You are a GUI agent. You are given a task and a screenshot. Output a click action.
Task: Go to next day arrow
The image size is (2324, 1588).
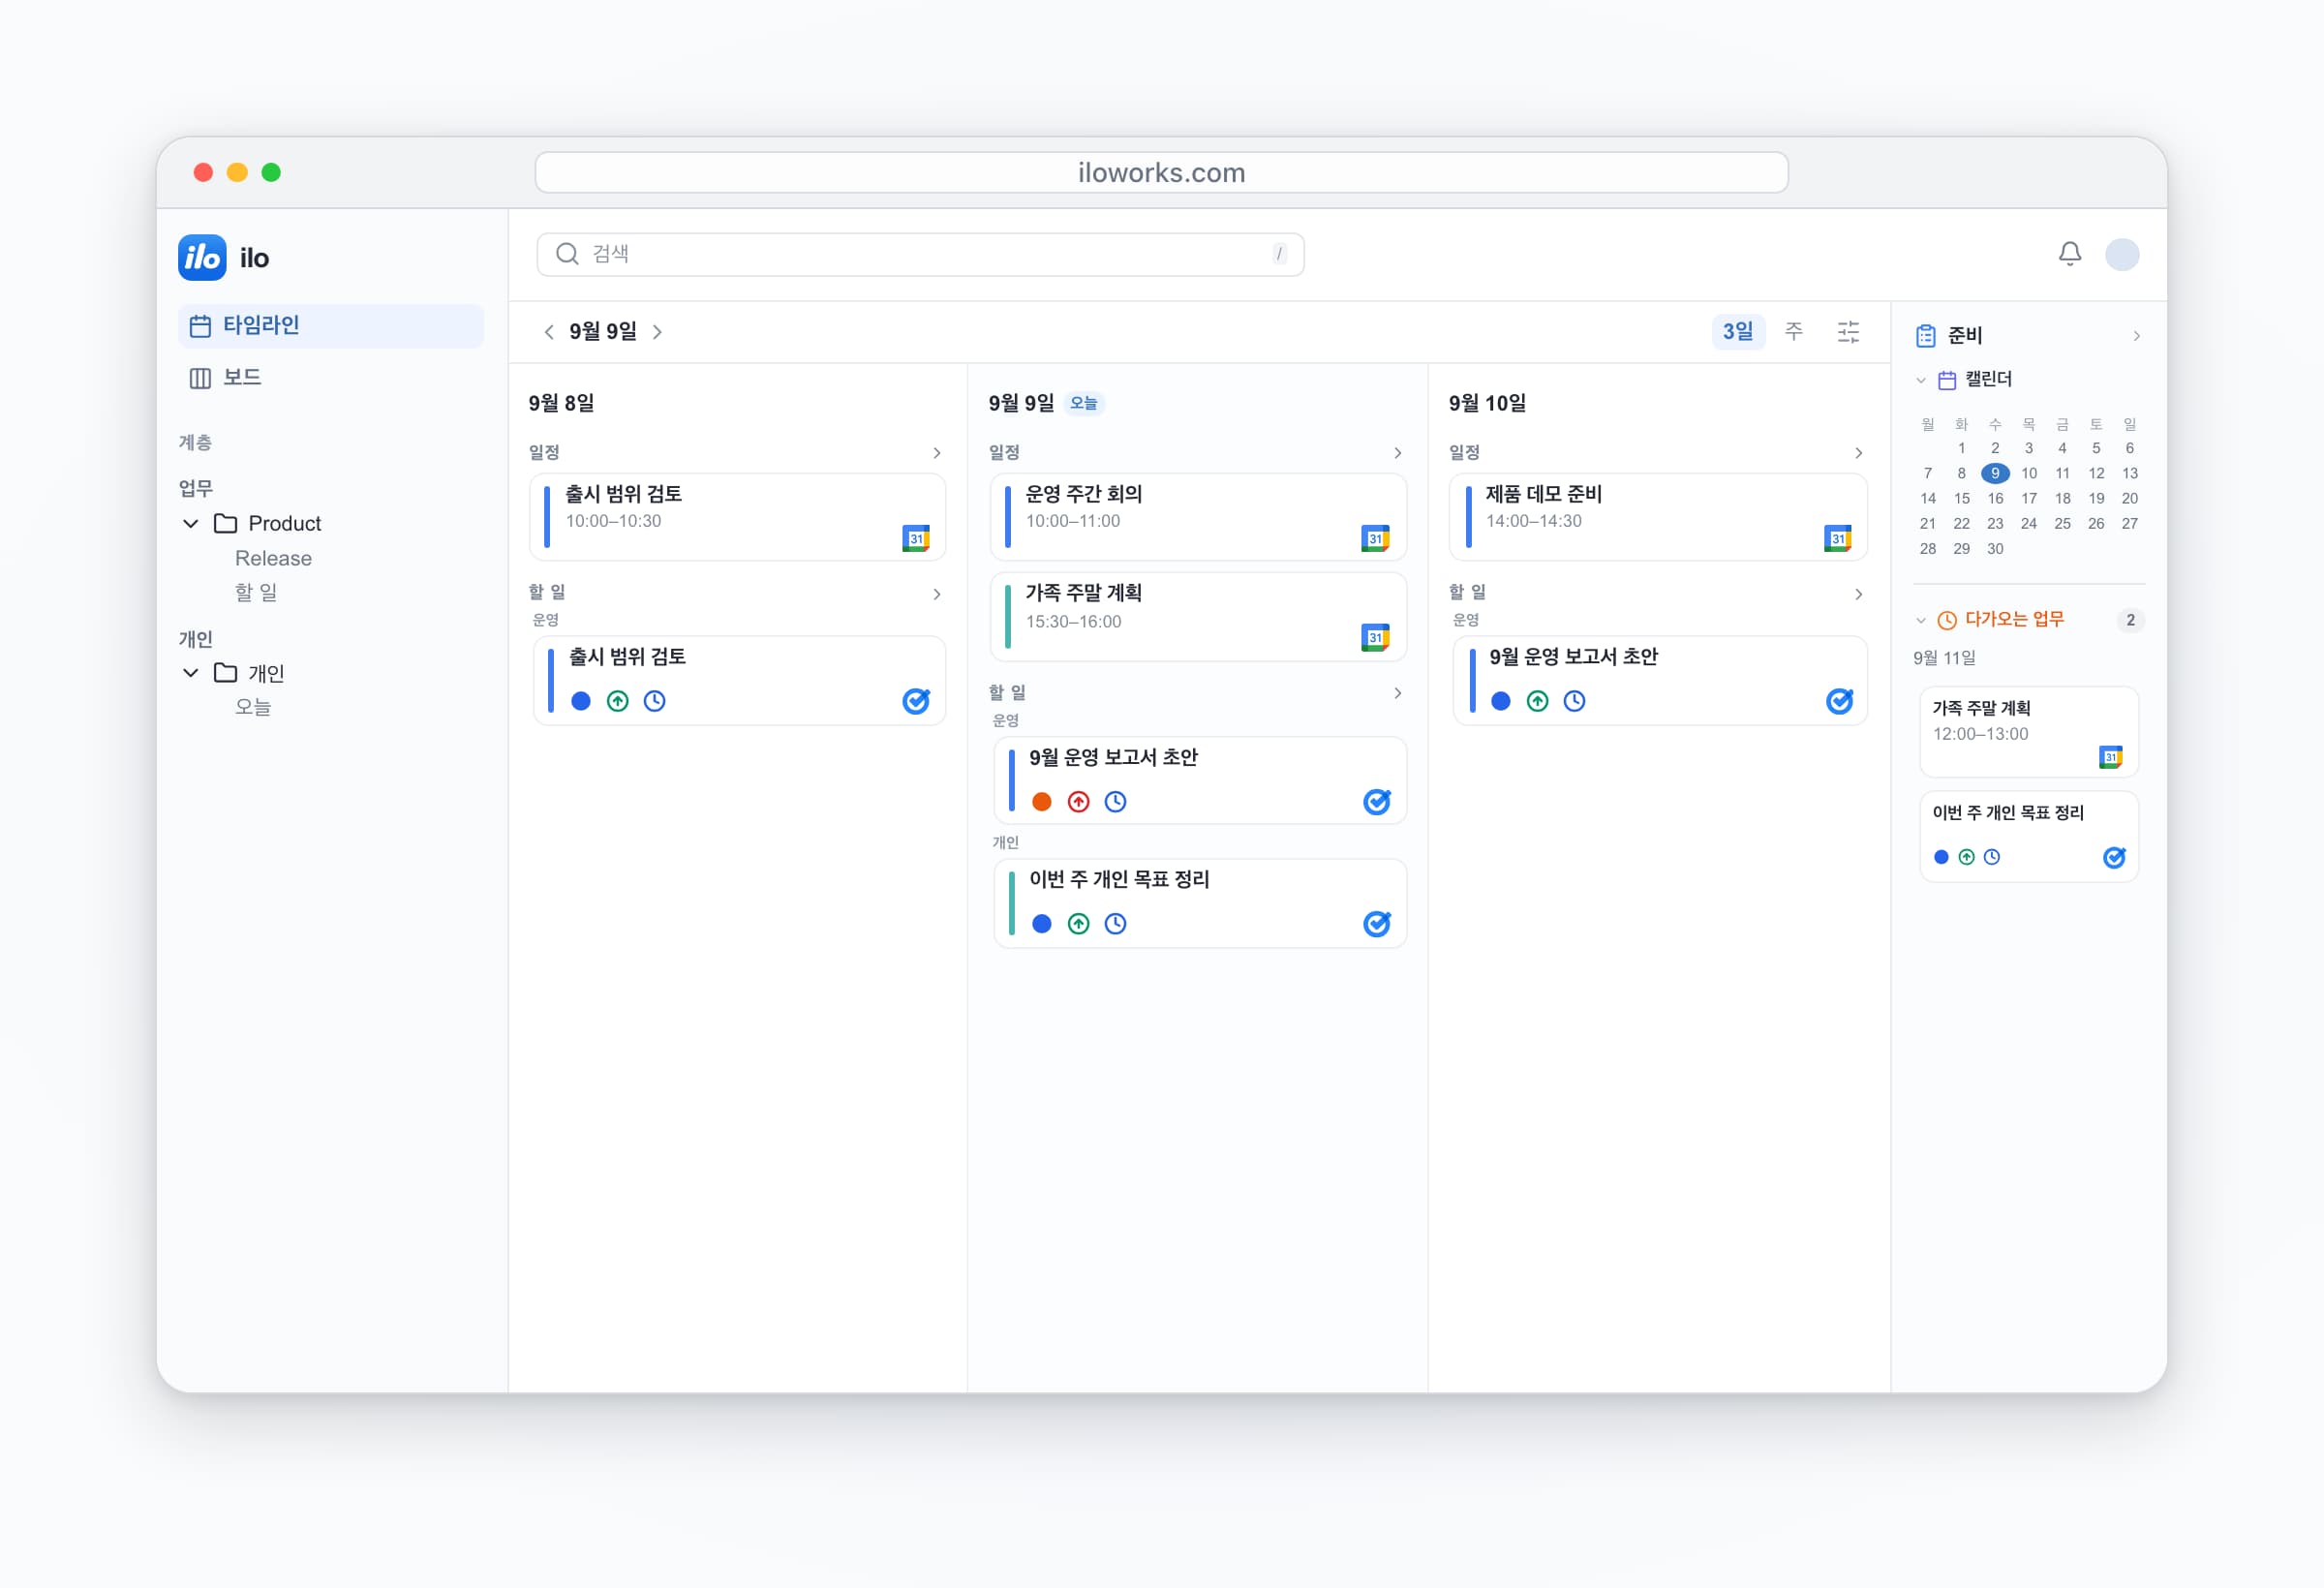pos(657,332)
